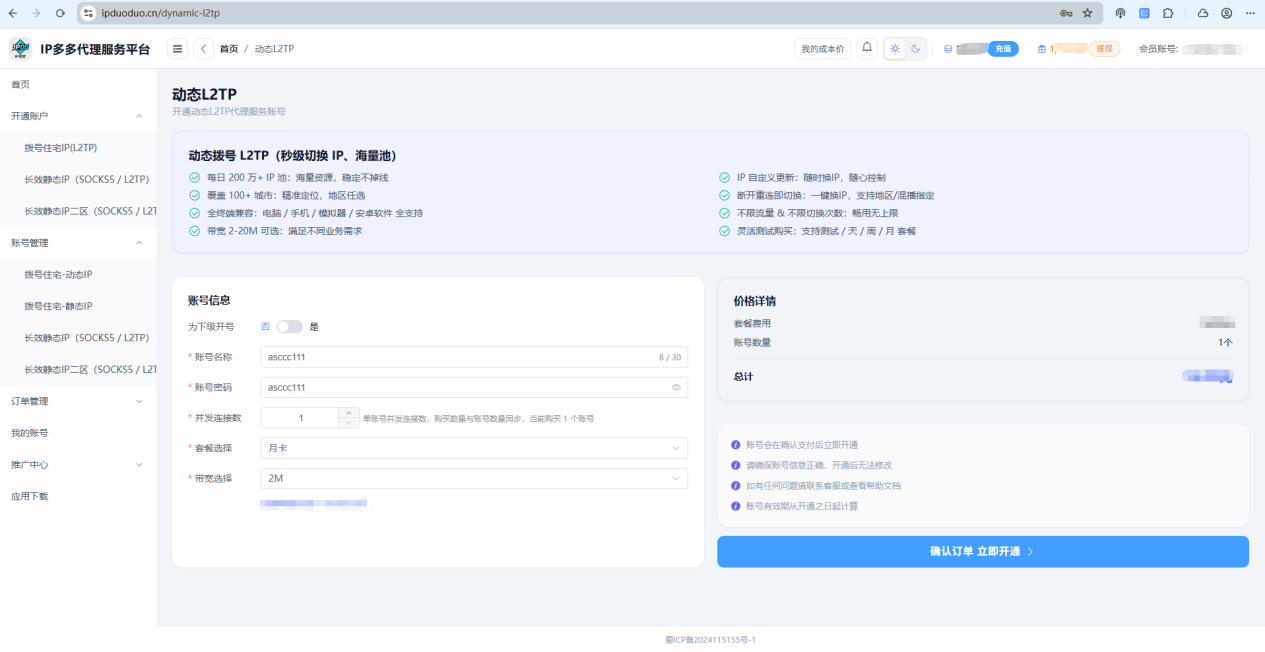The width and height of the screenshot is (1265, 652).
Task: Click 确认订单 立即开通 button
Action: [x=983, y=551]
